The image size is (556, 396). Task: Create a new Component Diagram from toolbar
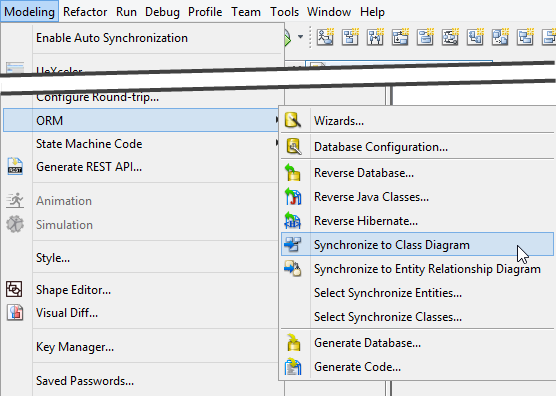tap(475, 36)
